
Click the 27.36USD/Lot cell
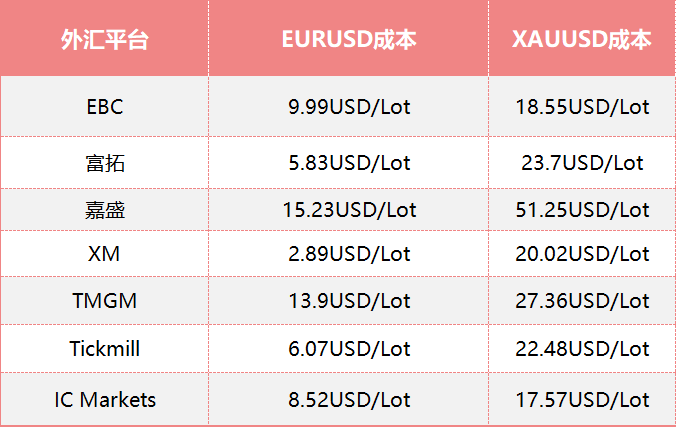tap(582, 301)
